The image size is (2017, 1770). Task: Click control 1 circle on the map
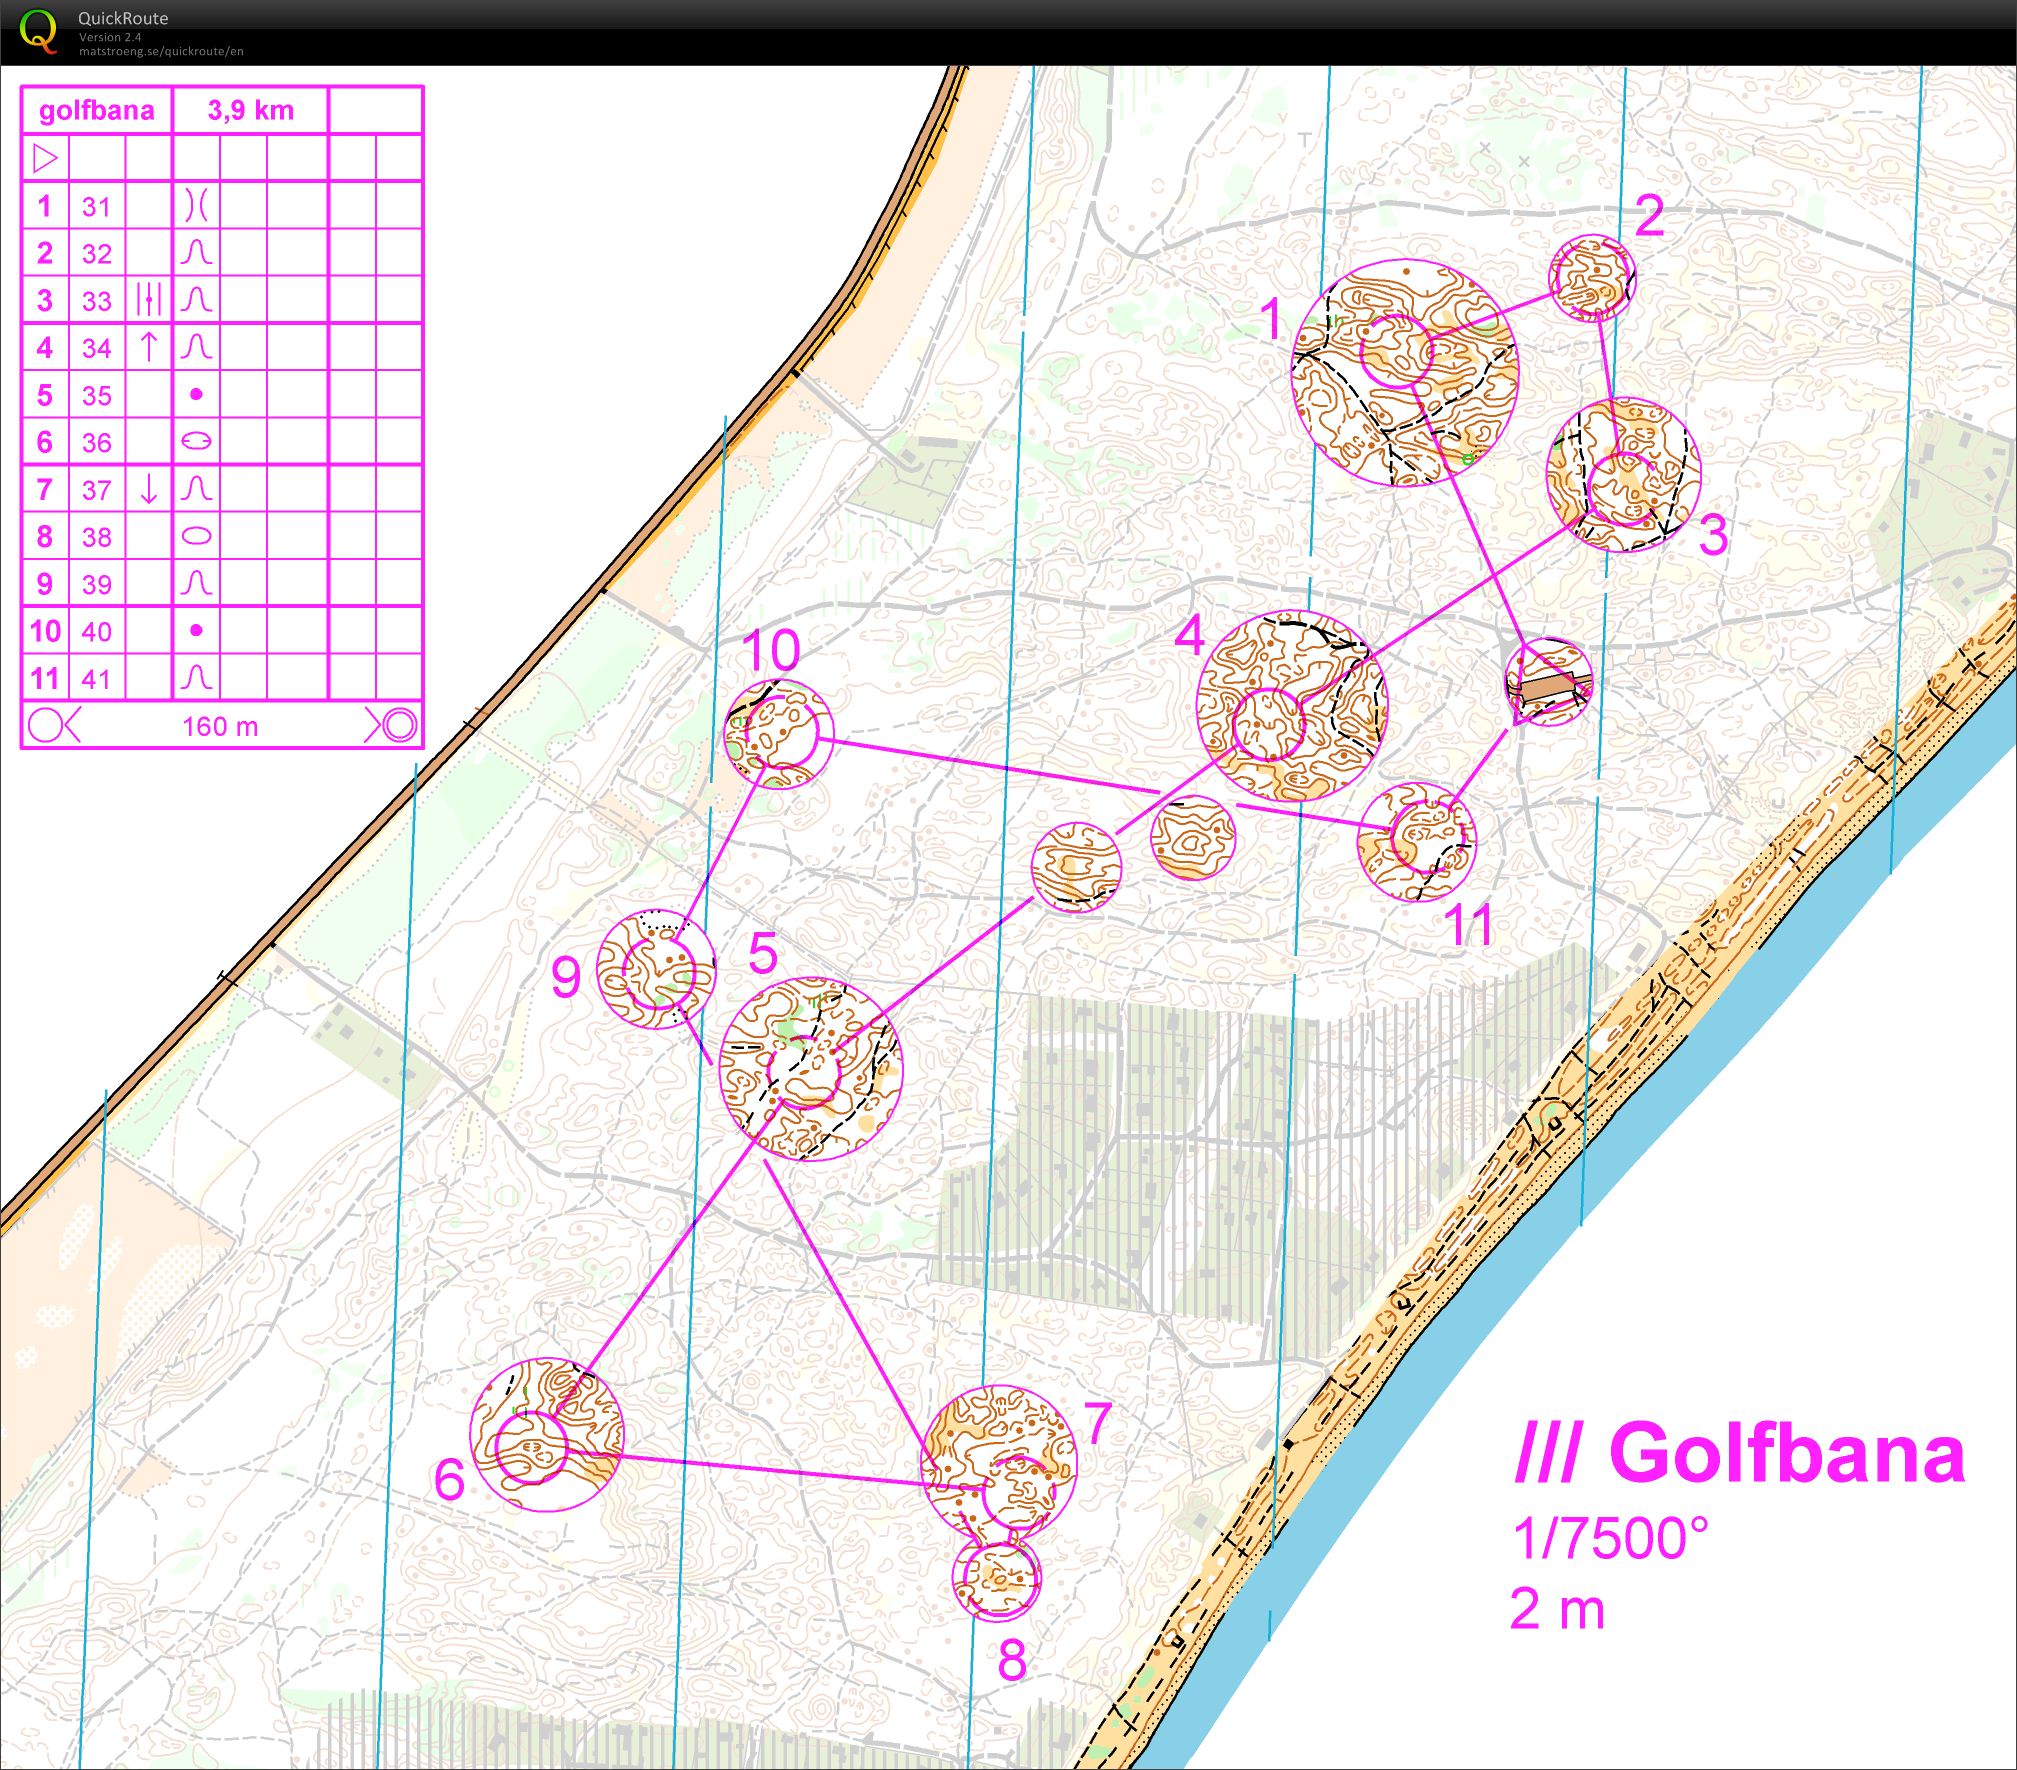point(1397,351)
